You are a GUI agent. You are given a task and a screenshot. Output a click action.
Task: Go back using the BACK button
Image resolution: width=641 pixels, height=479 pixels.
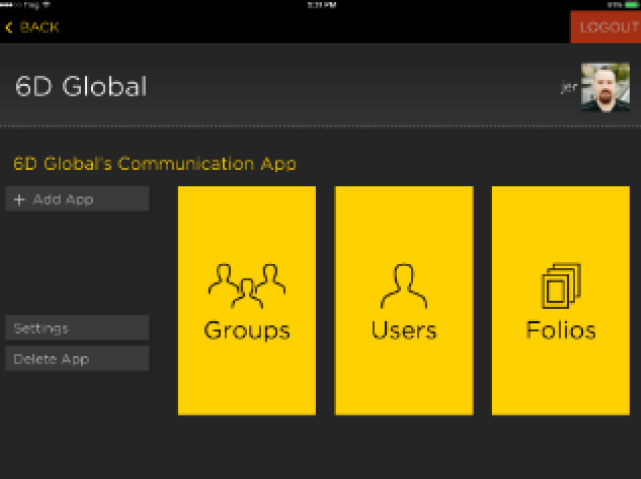tap(32, 27)
